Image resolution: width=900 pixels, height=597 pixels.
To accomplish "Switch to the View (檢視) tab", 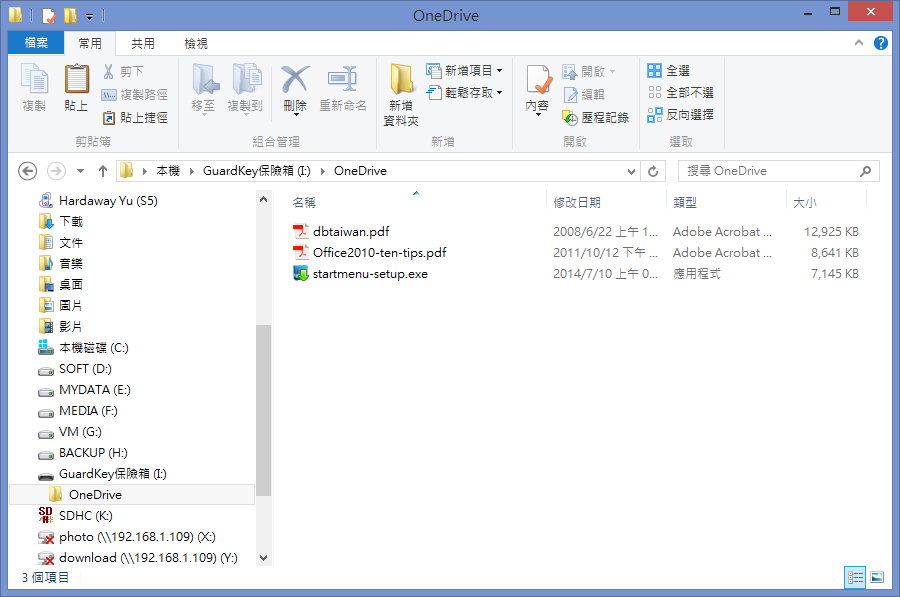I will tap(196, 44).
